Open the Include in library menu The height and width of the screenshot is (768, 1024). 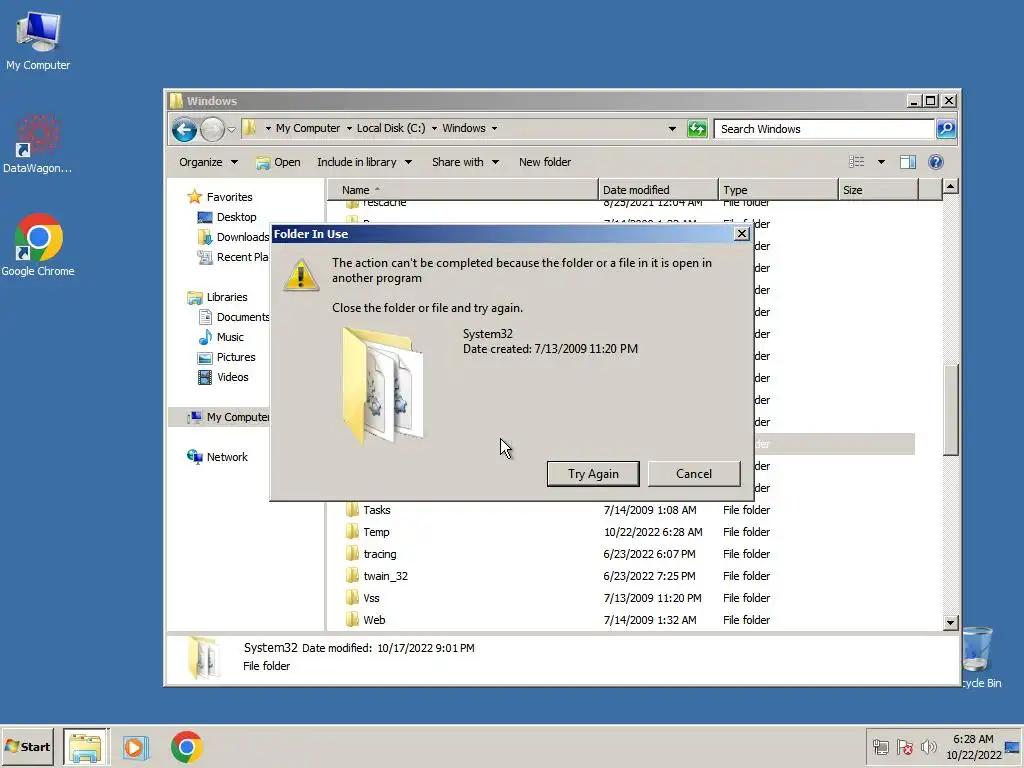click(364, 162)
